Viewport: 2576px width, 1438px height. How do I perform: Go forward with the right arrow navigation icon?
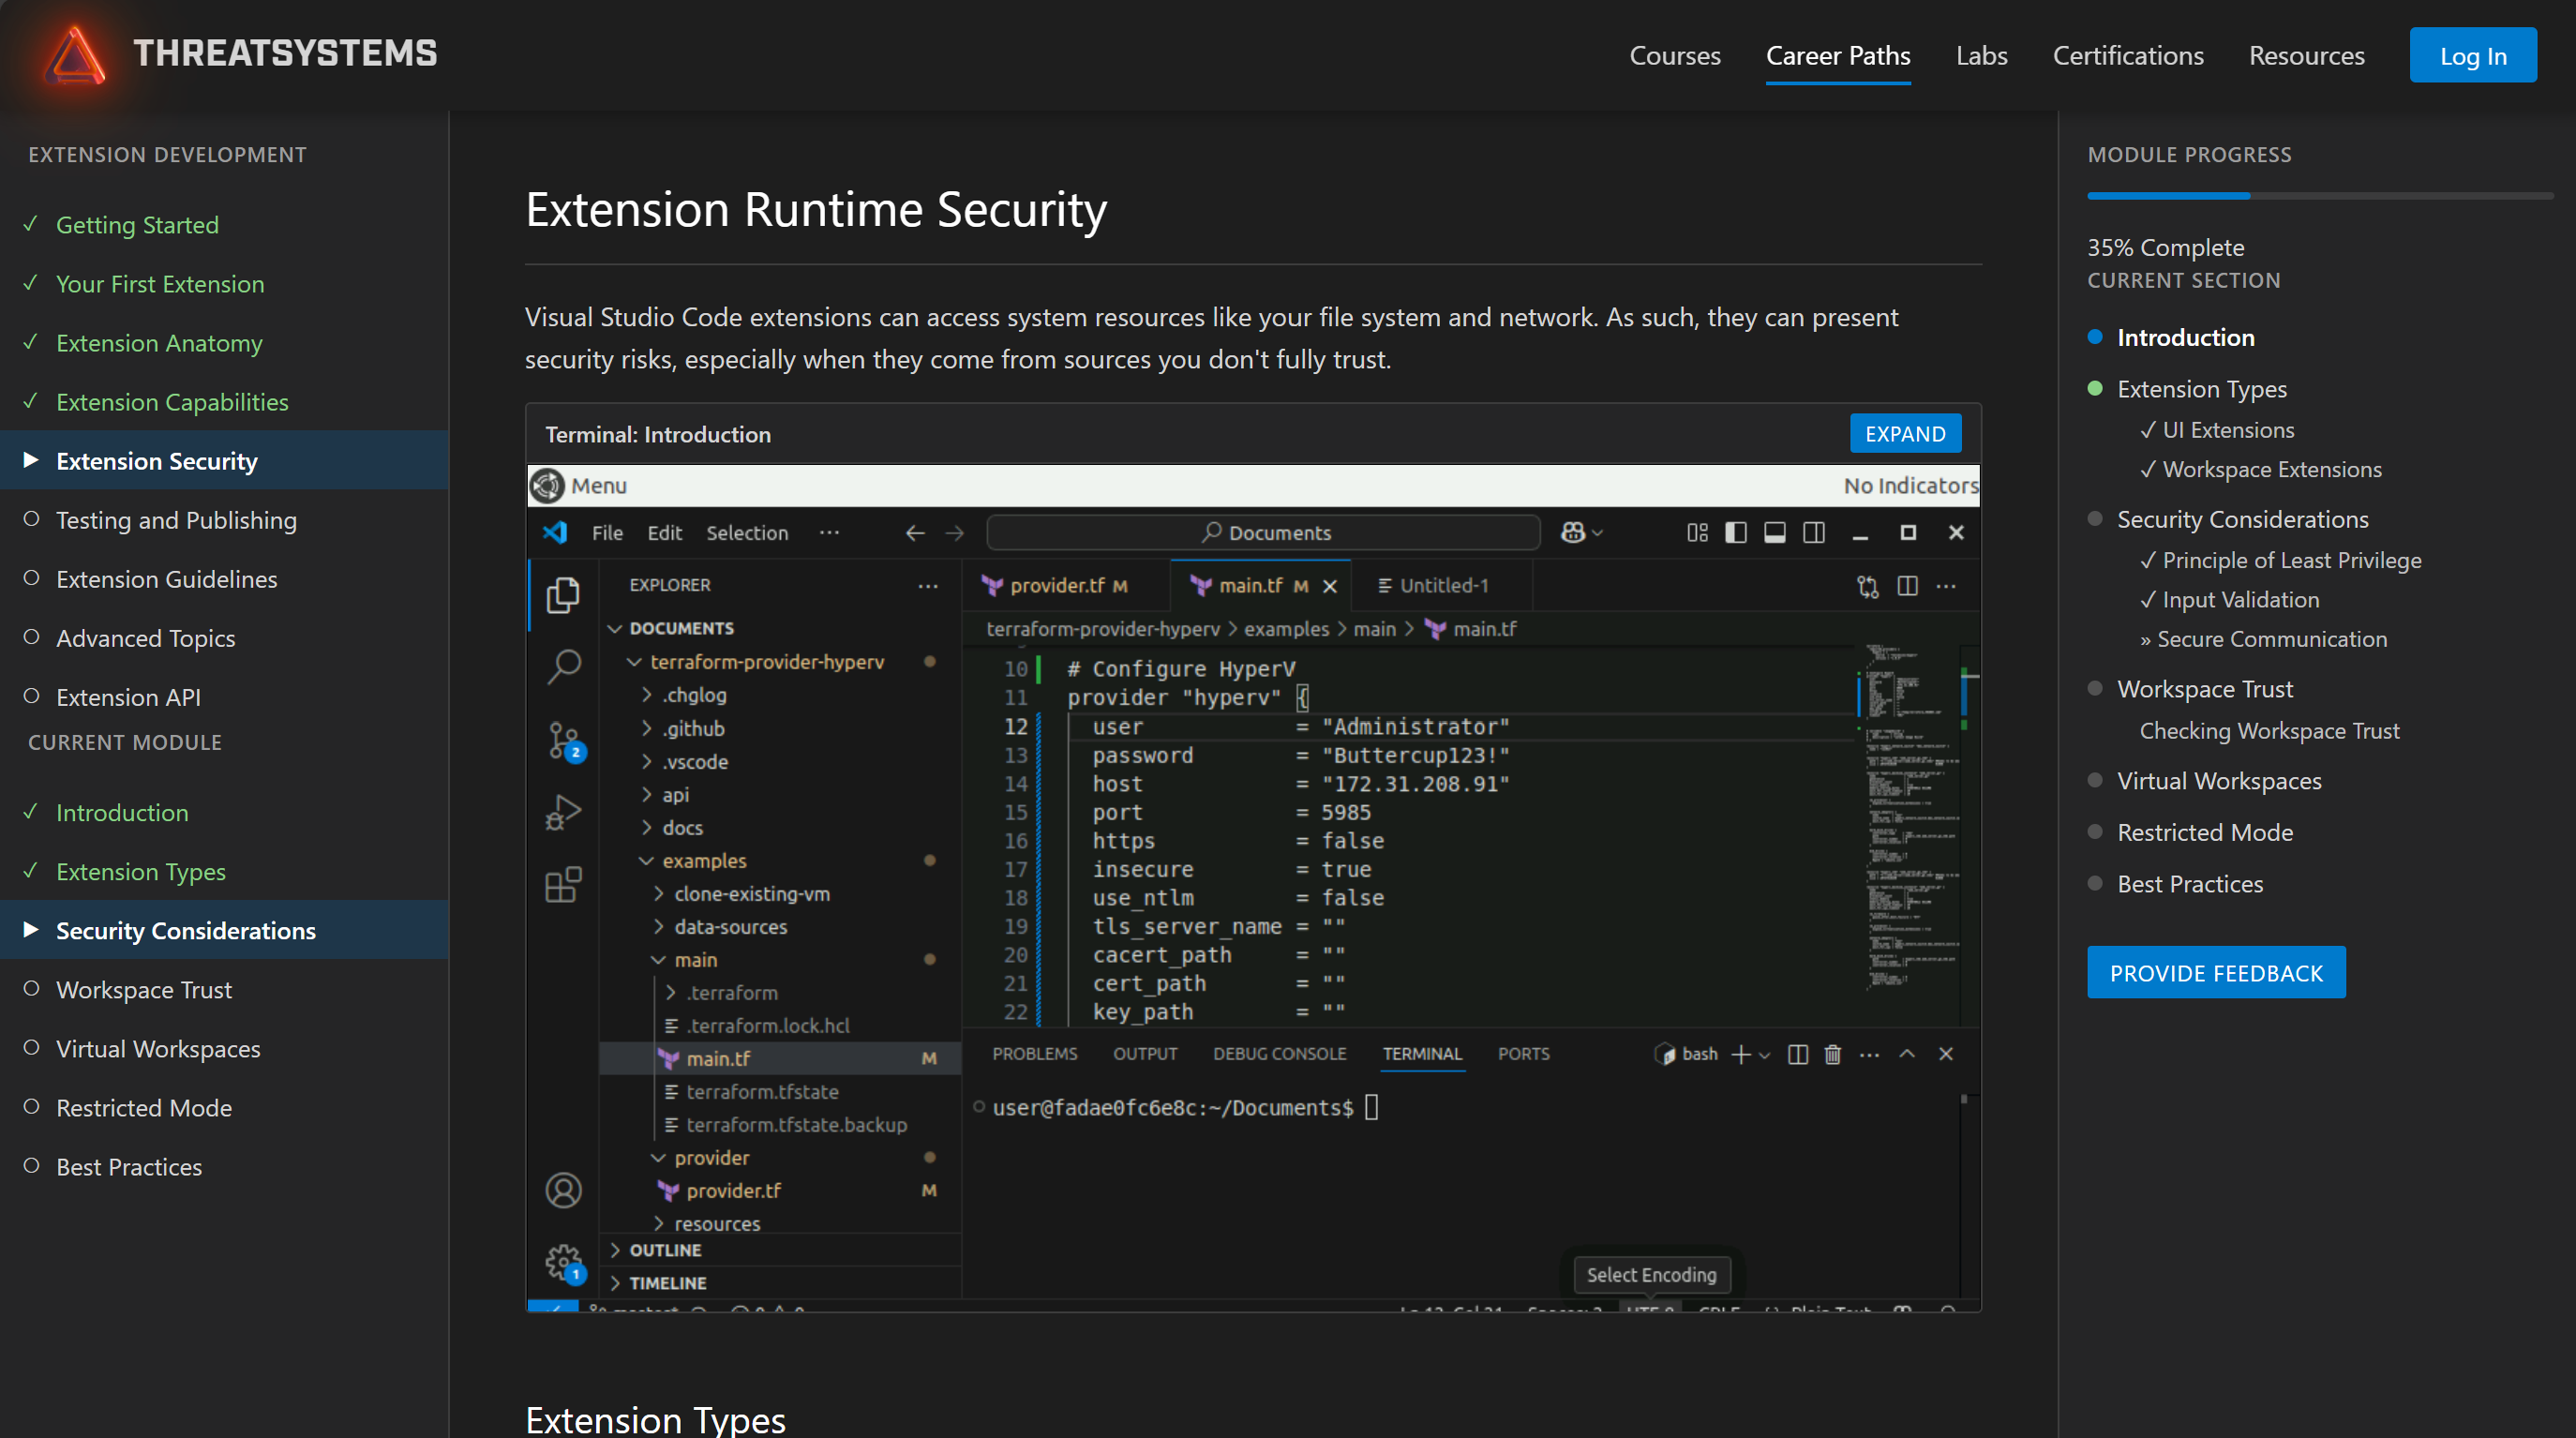pos(955,533)
